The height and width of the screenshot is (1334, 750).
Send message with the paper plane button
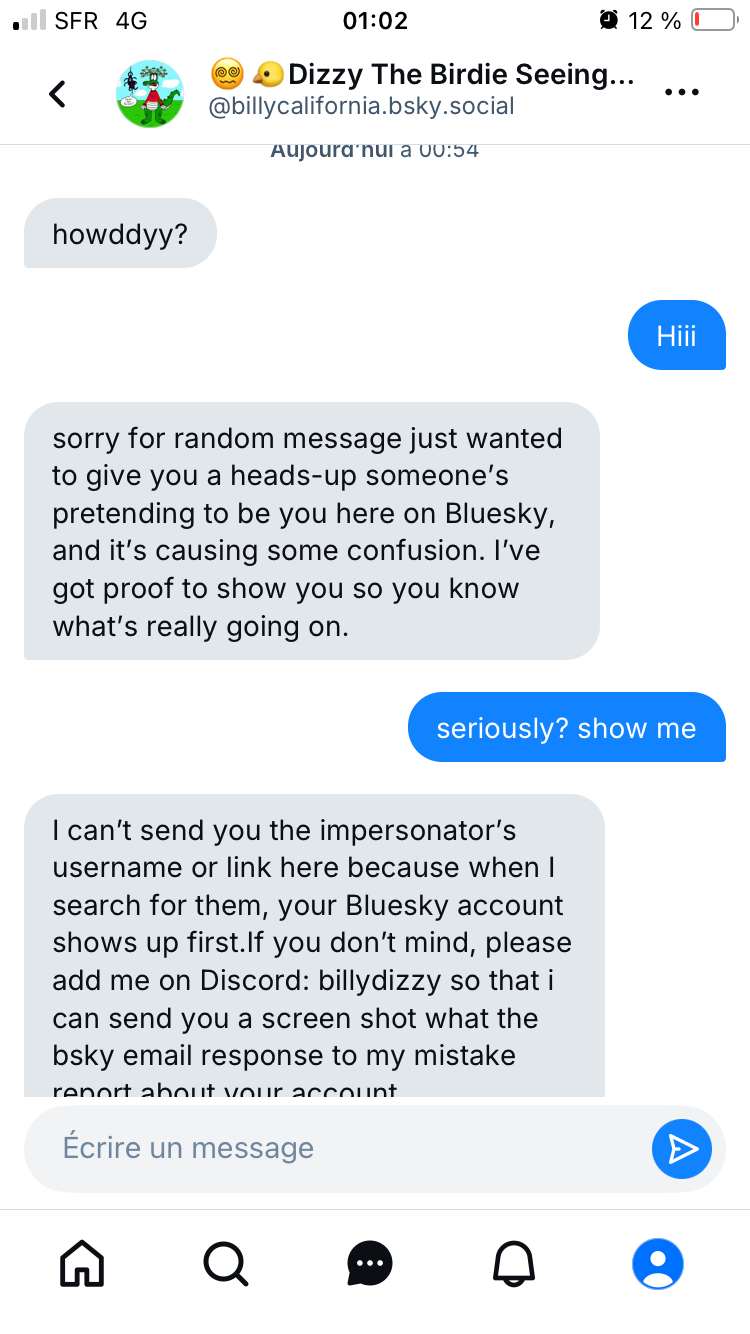tap(682, 1148)
